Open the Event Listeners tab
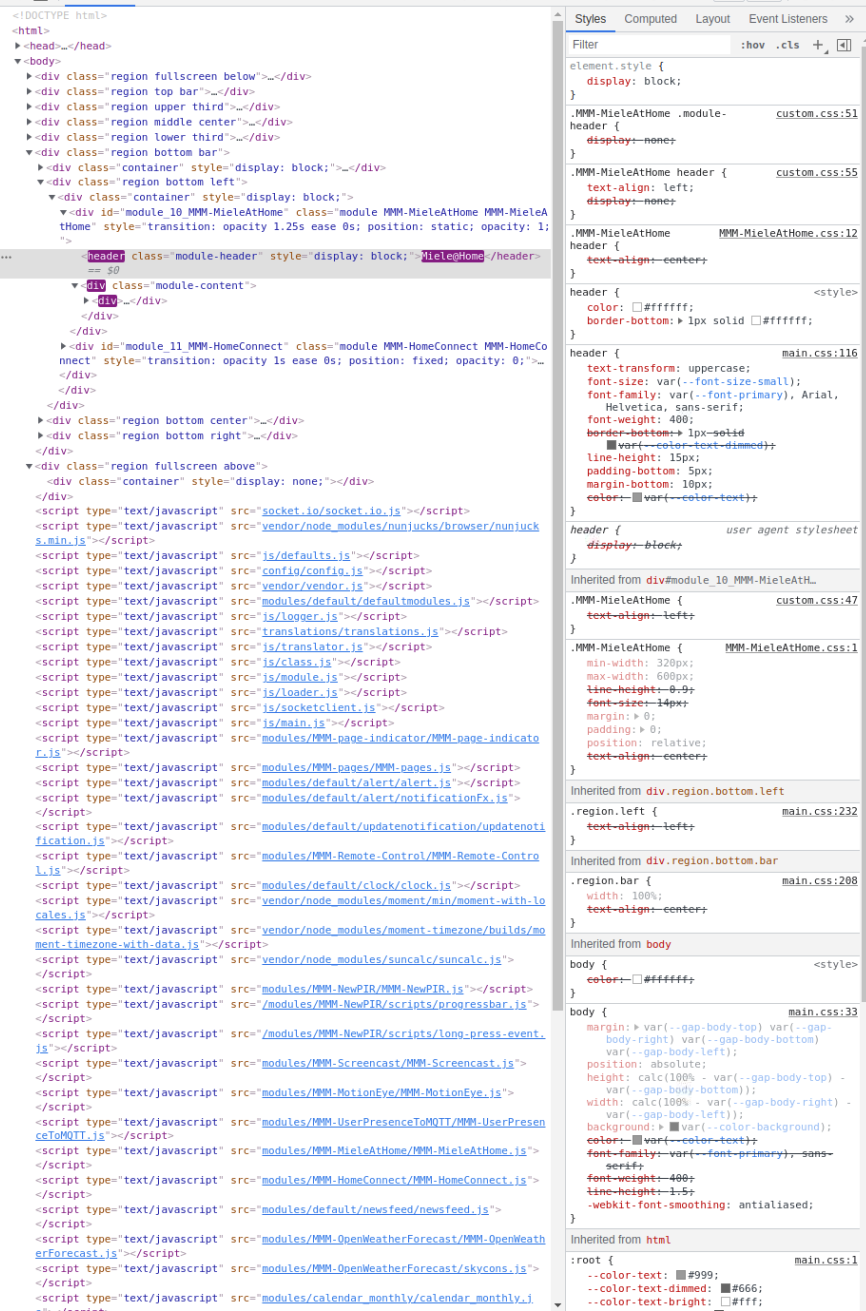 [x=787, y=19]
